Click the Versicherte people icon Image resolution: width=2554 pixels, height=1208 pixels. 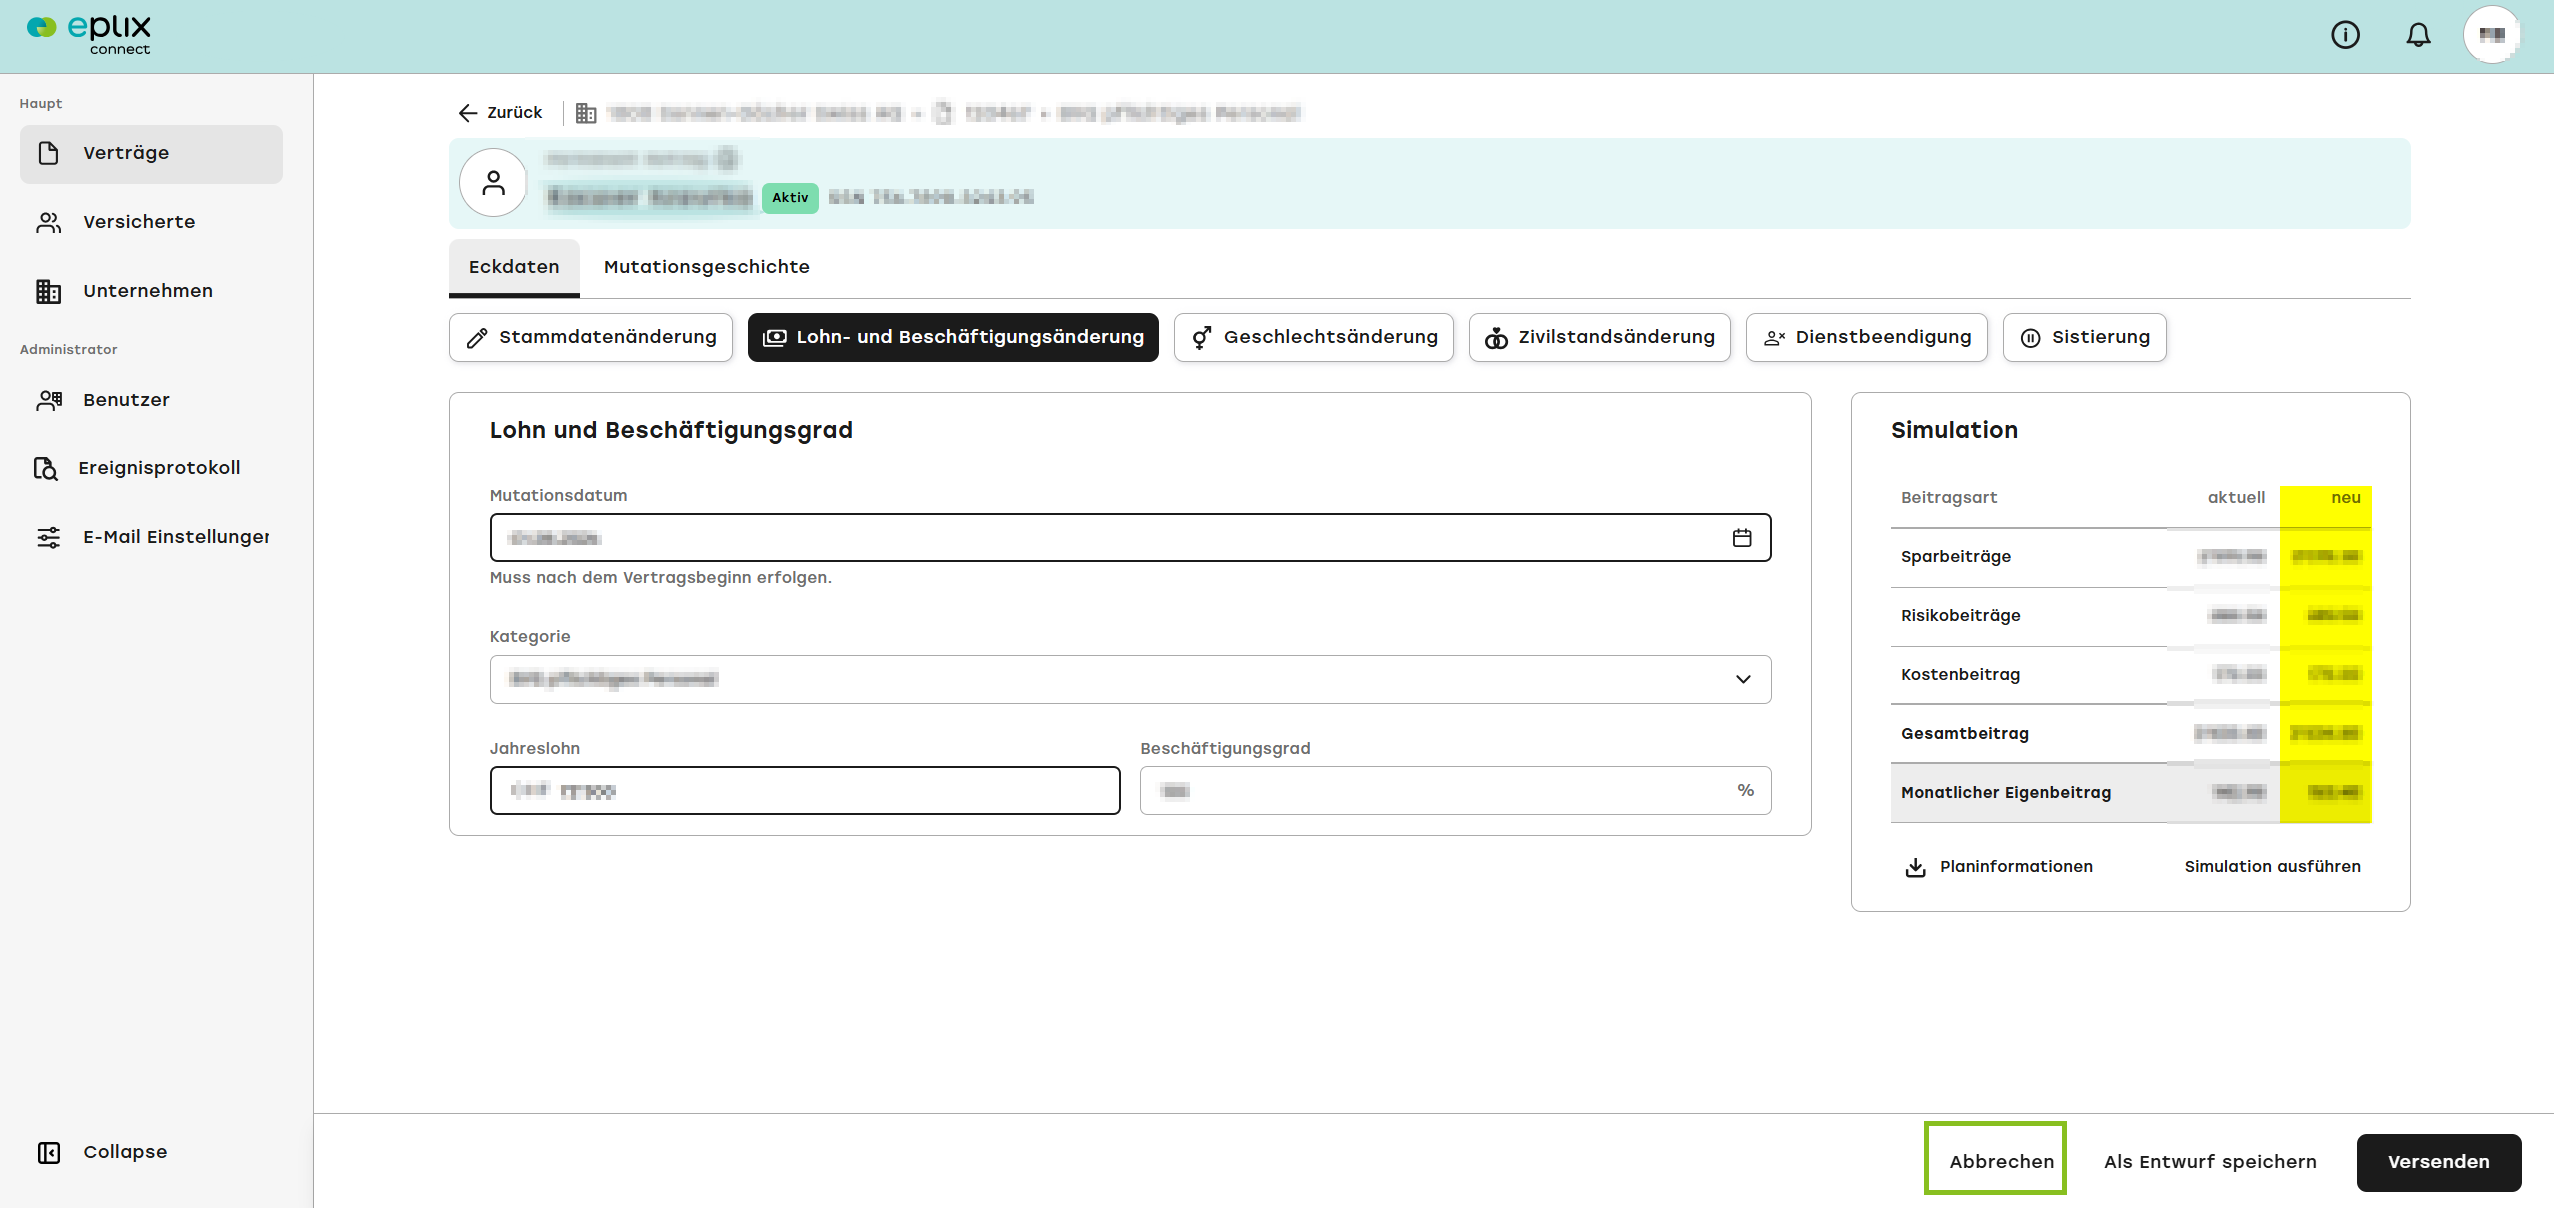click(x=48, y=222)
